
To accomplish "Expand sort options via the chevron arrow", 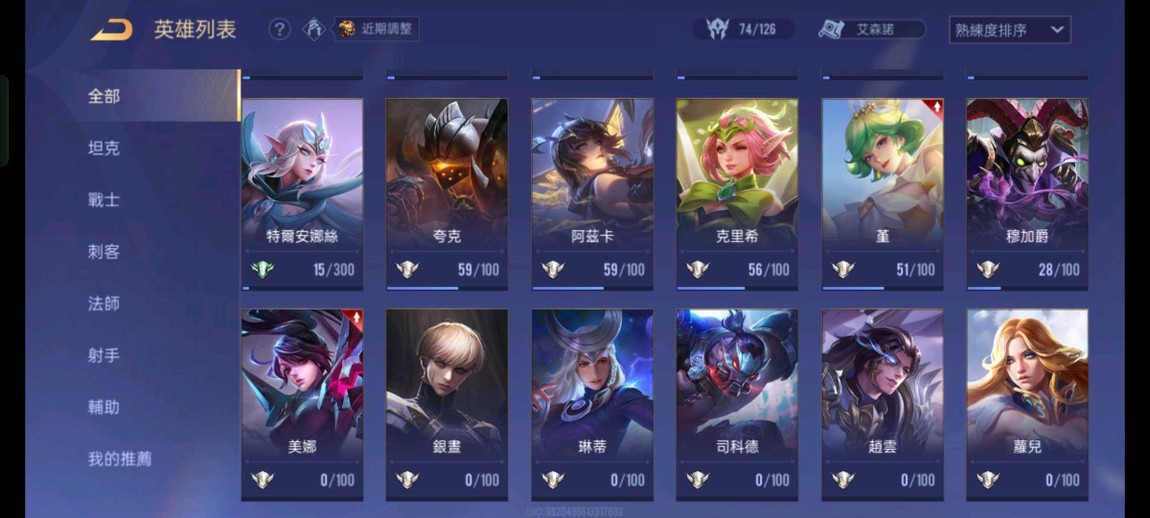I will pos(1057,30).
